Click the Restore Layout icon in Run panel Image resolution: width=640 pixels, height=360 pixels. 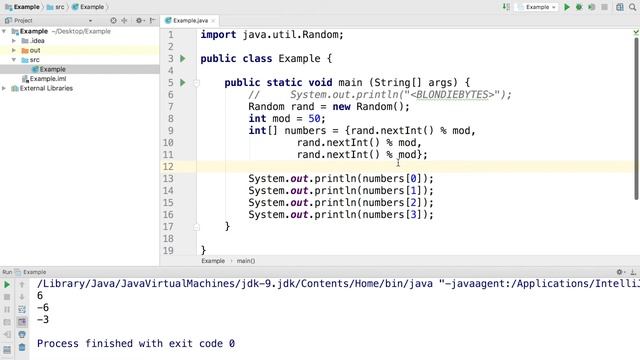point(7,350)
